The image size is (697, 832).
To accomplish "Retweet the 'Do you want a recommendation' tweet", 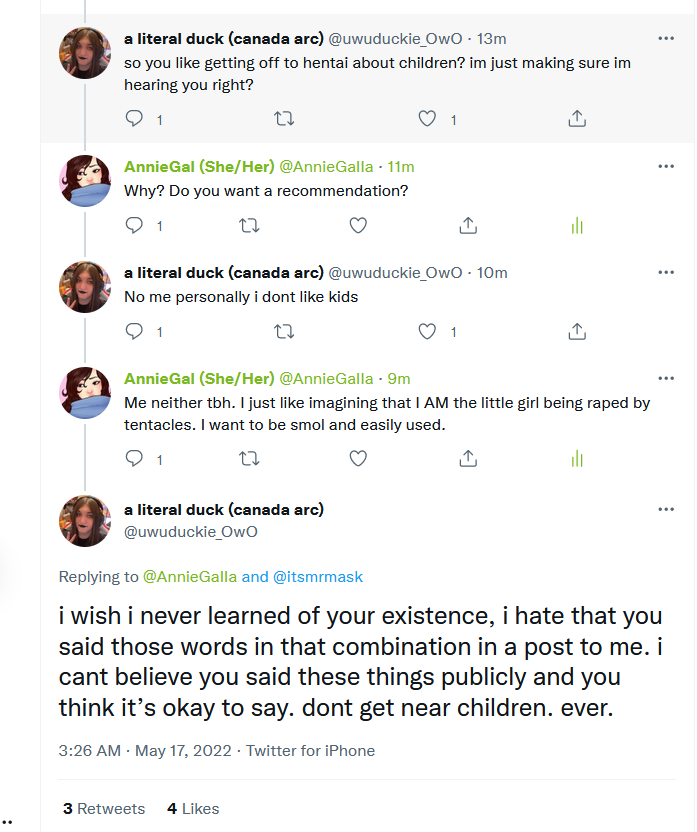I will point(249,226).
